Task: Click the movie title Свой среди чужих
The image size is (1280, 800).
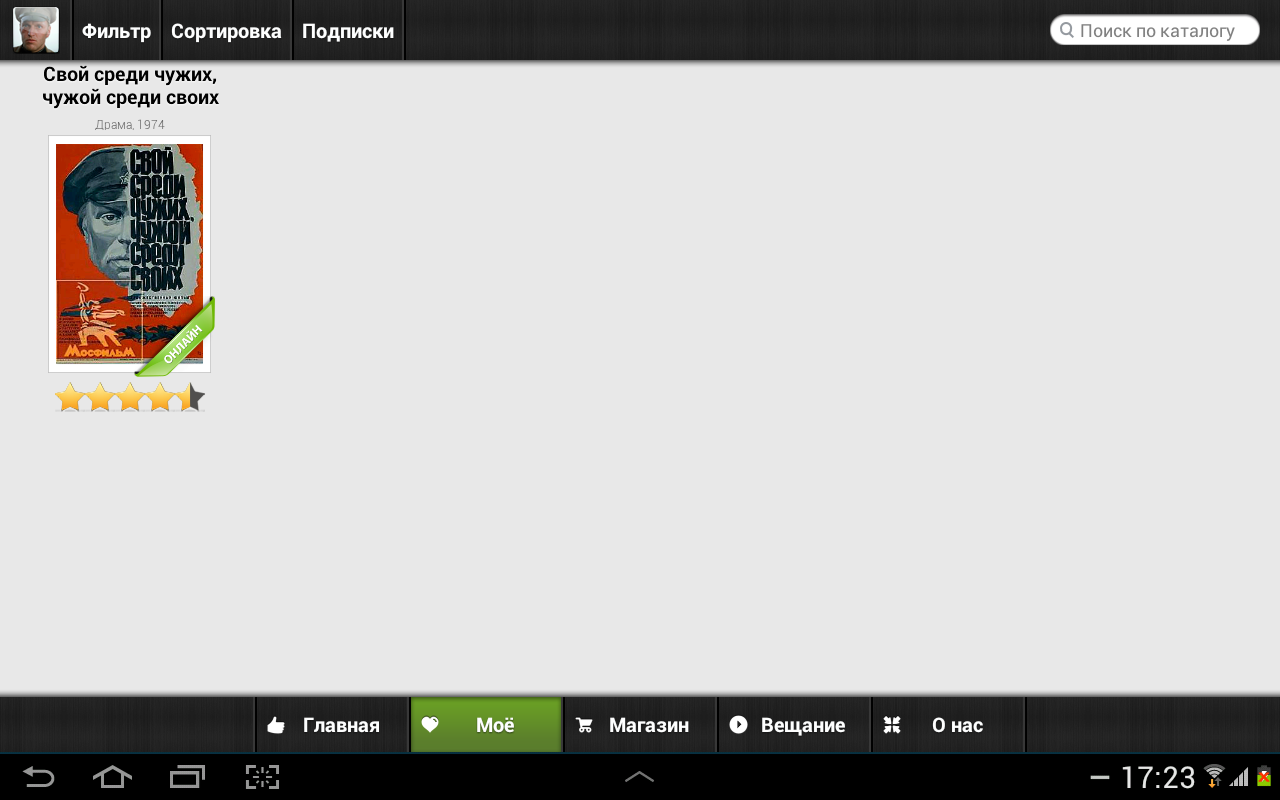Action: pos(130,86)
